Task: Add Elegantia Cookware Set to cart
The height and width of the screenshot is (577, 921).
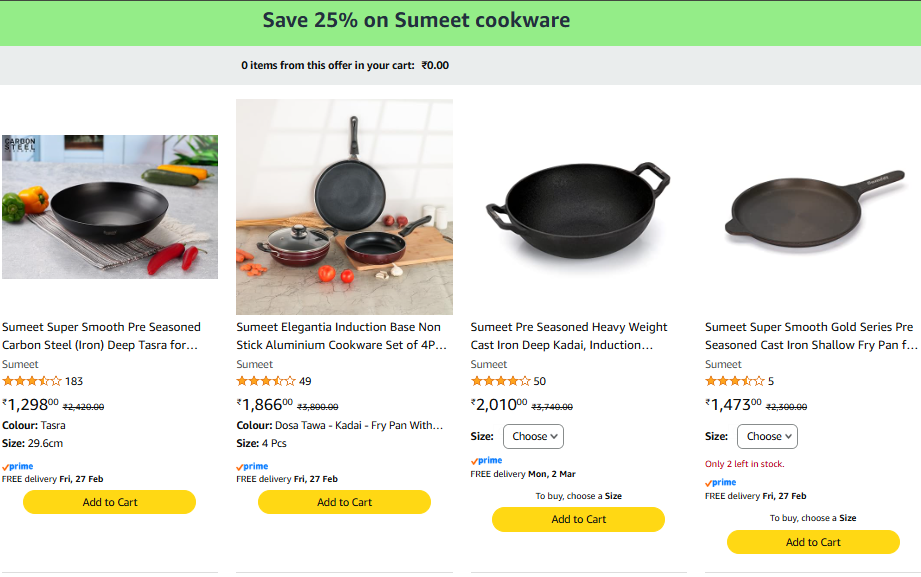Action: (x=344, y=502)
